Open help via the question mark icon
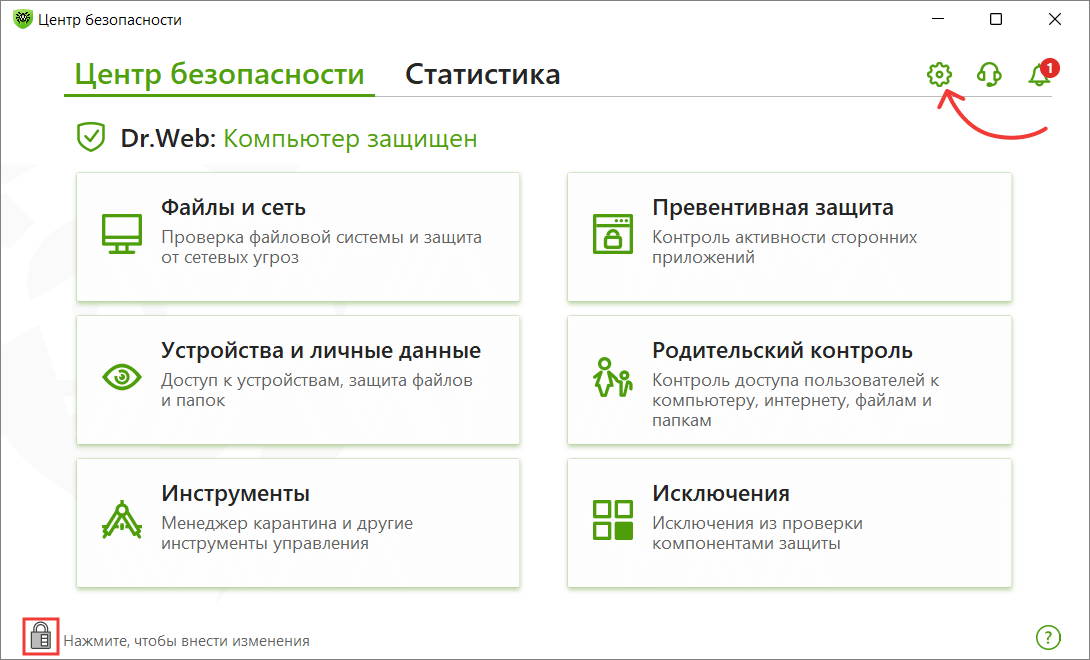Image resolution: width=1090 pixels, height=660 pixels. pos(1048,636)
